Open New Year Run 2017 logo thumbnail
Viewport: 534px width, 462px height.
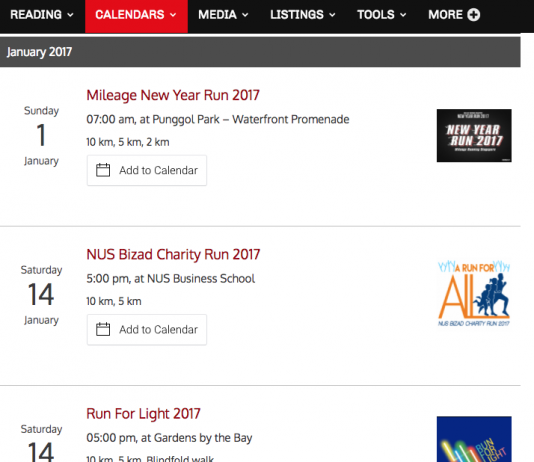click(474, 136)
